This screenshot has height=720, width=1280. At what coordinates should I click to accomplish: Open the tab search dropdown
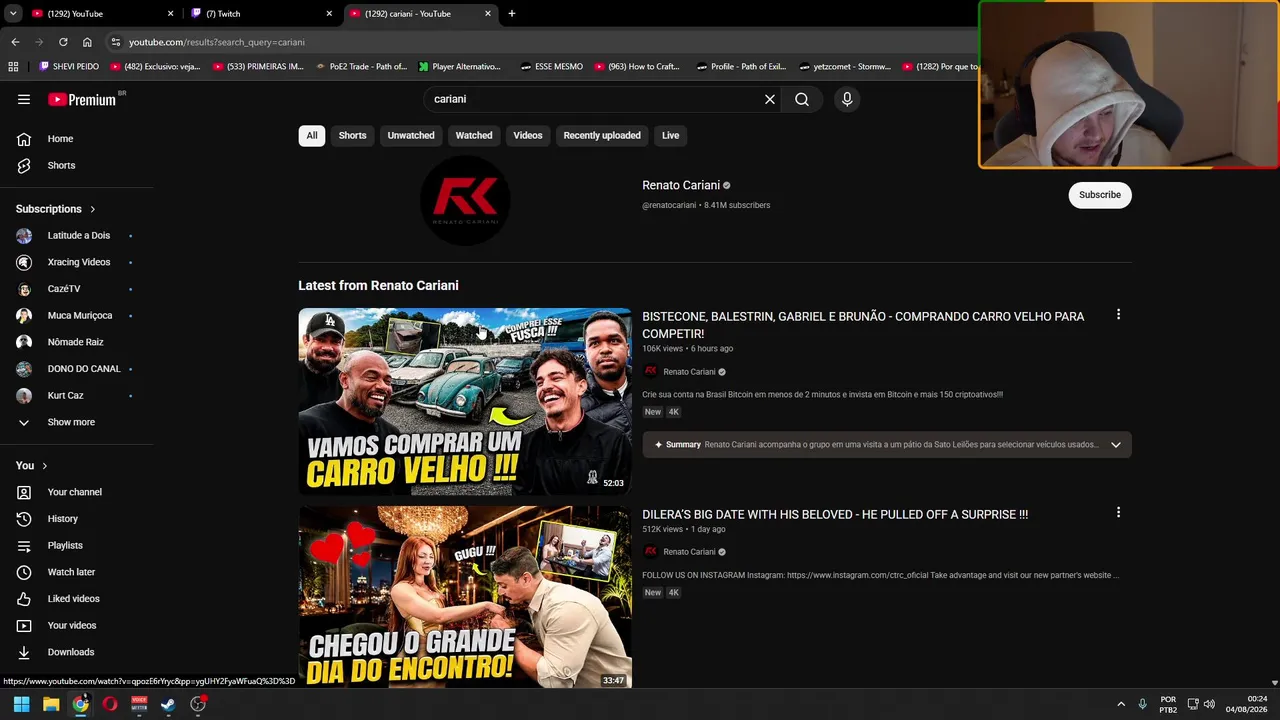tap(13, 14)
